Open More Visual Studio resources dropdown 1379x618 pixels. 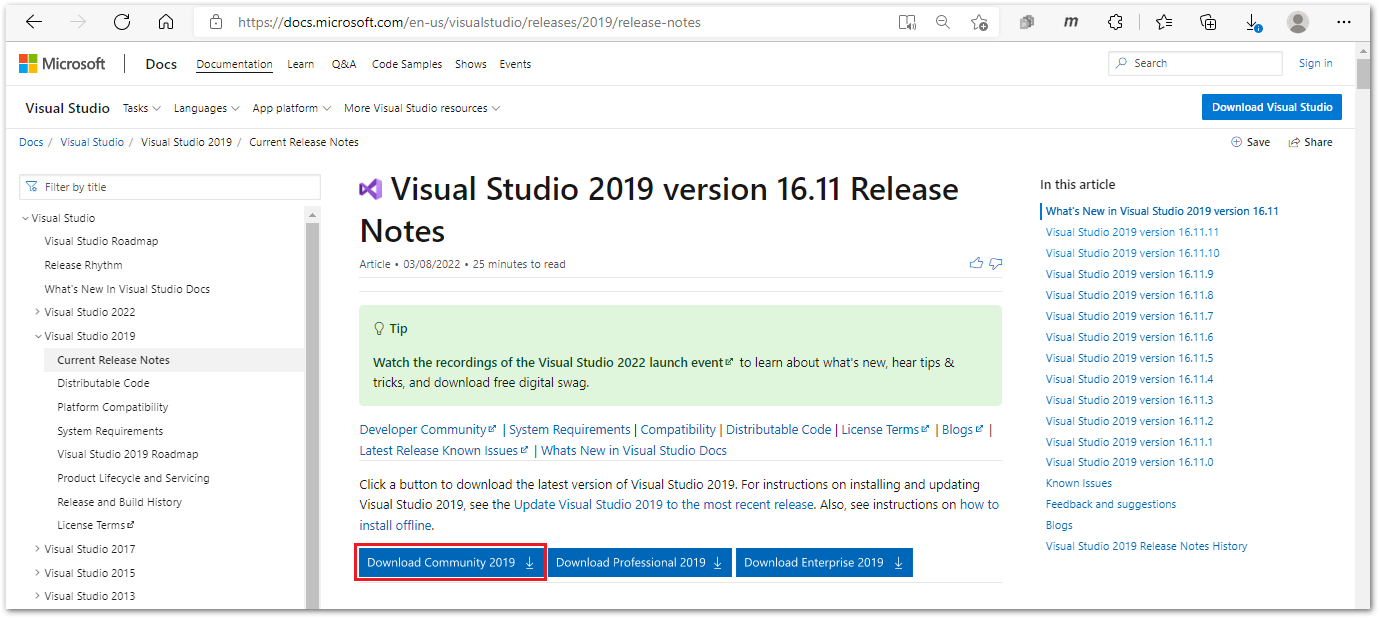(422, 108)
